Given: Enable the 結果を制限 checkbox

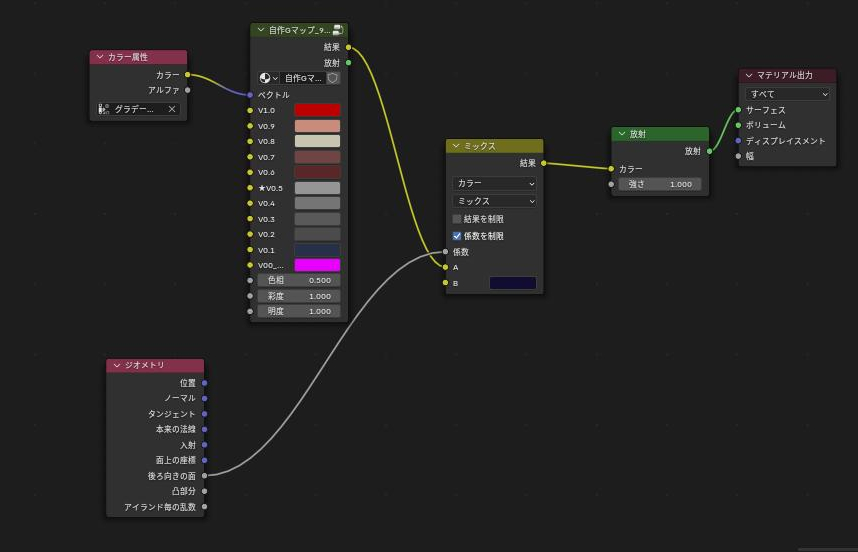Looking at the screenshot, I should click(457, 219).
